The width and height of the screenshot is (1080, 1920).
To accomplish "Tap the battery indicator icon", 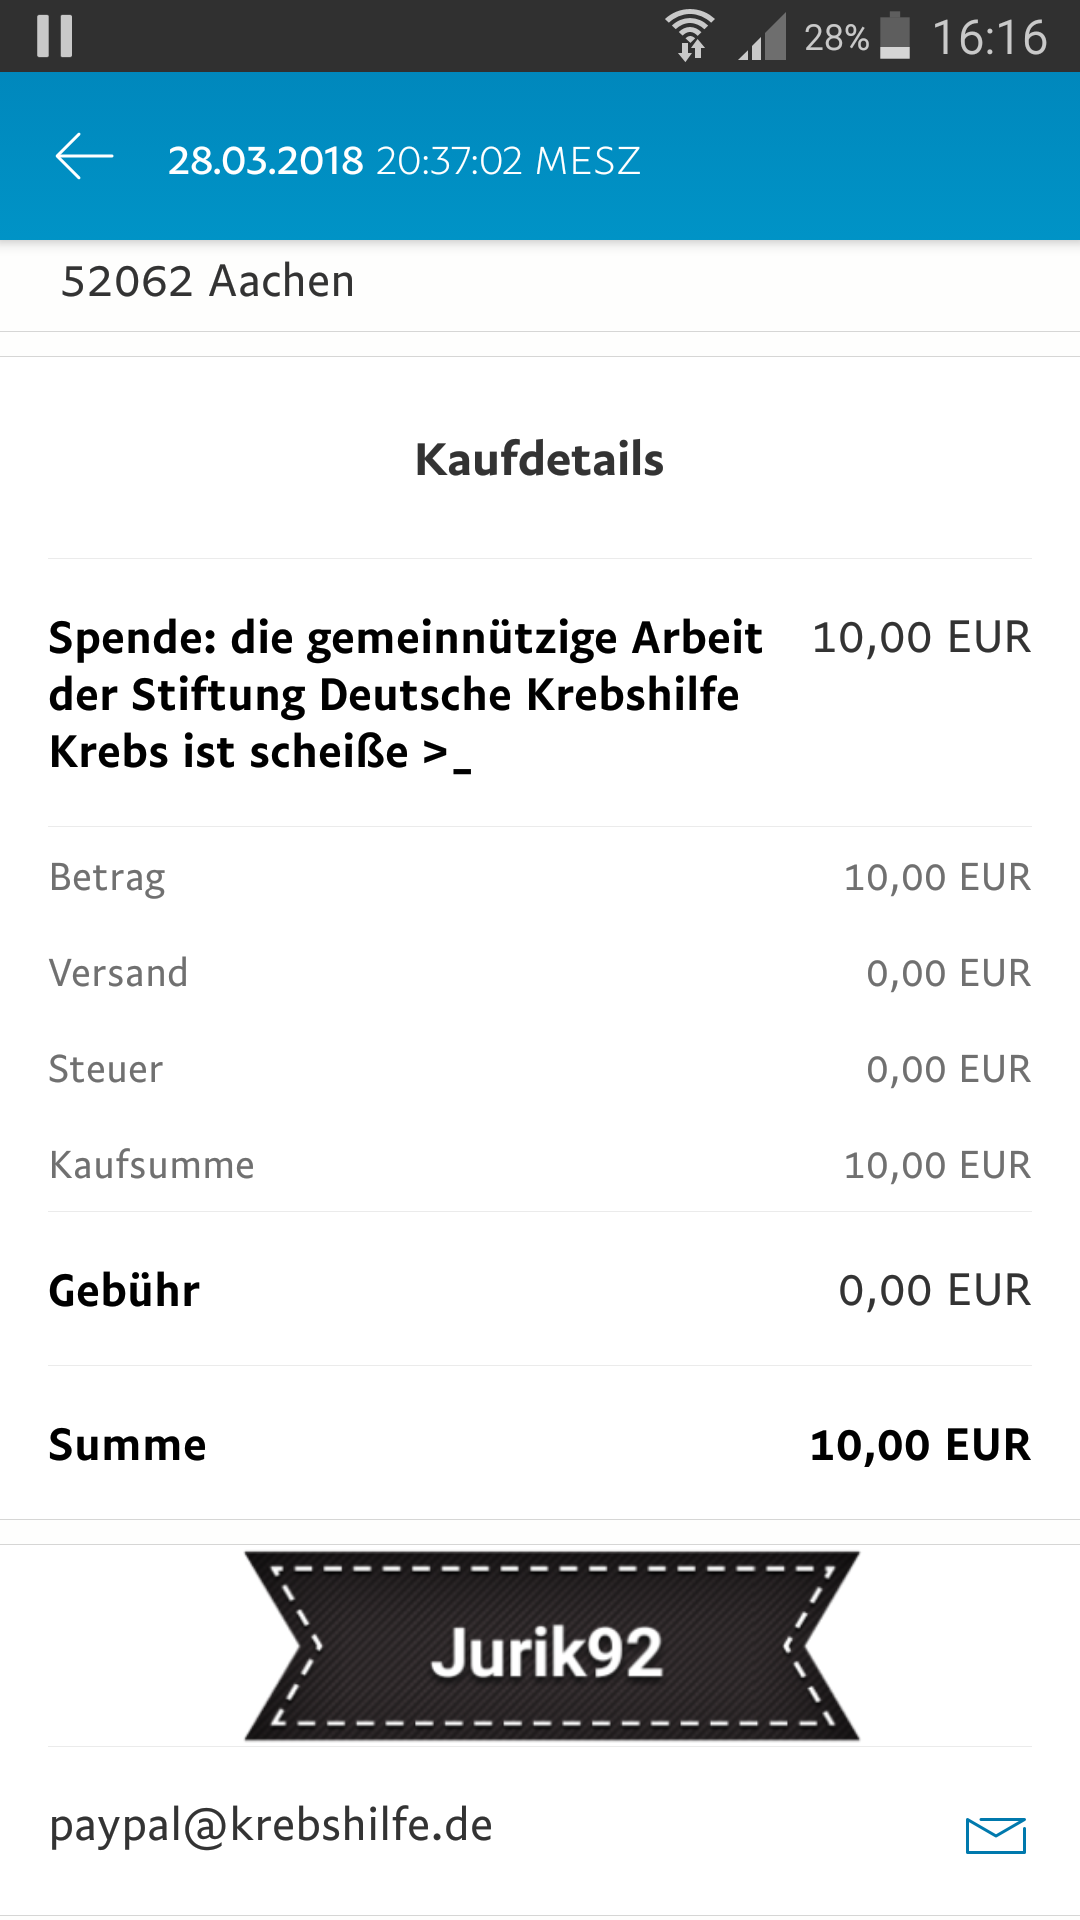I will point(895,36).
